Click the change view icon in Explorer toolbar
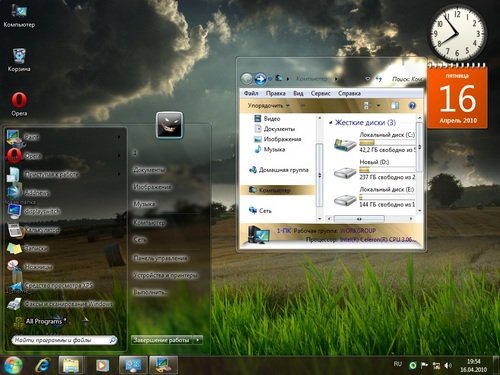 click(x=366, y=106)
